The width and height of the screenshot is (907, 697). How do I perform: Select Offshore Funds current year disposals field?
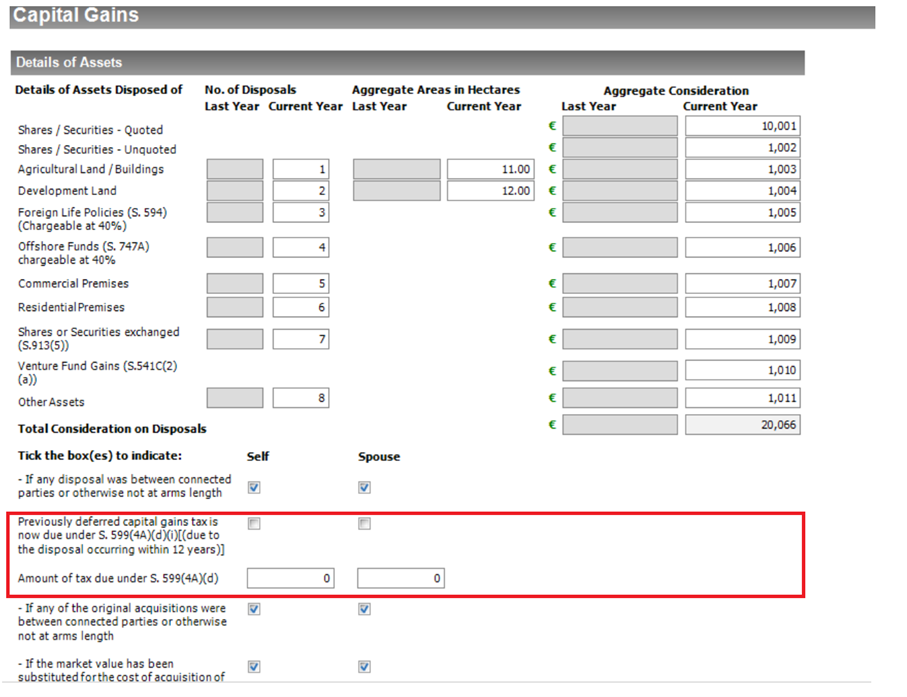[x=301, y=248]
